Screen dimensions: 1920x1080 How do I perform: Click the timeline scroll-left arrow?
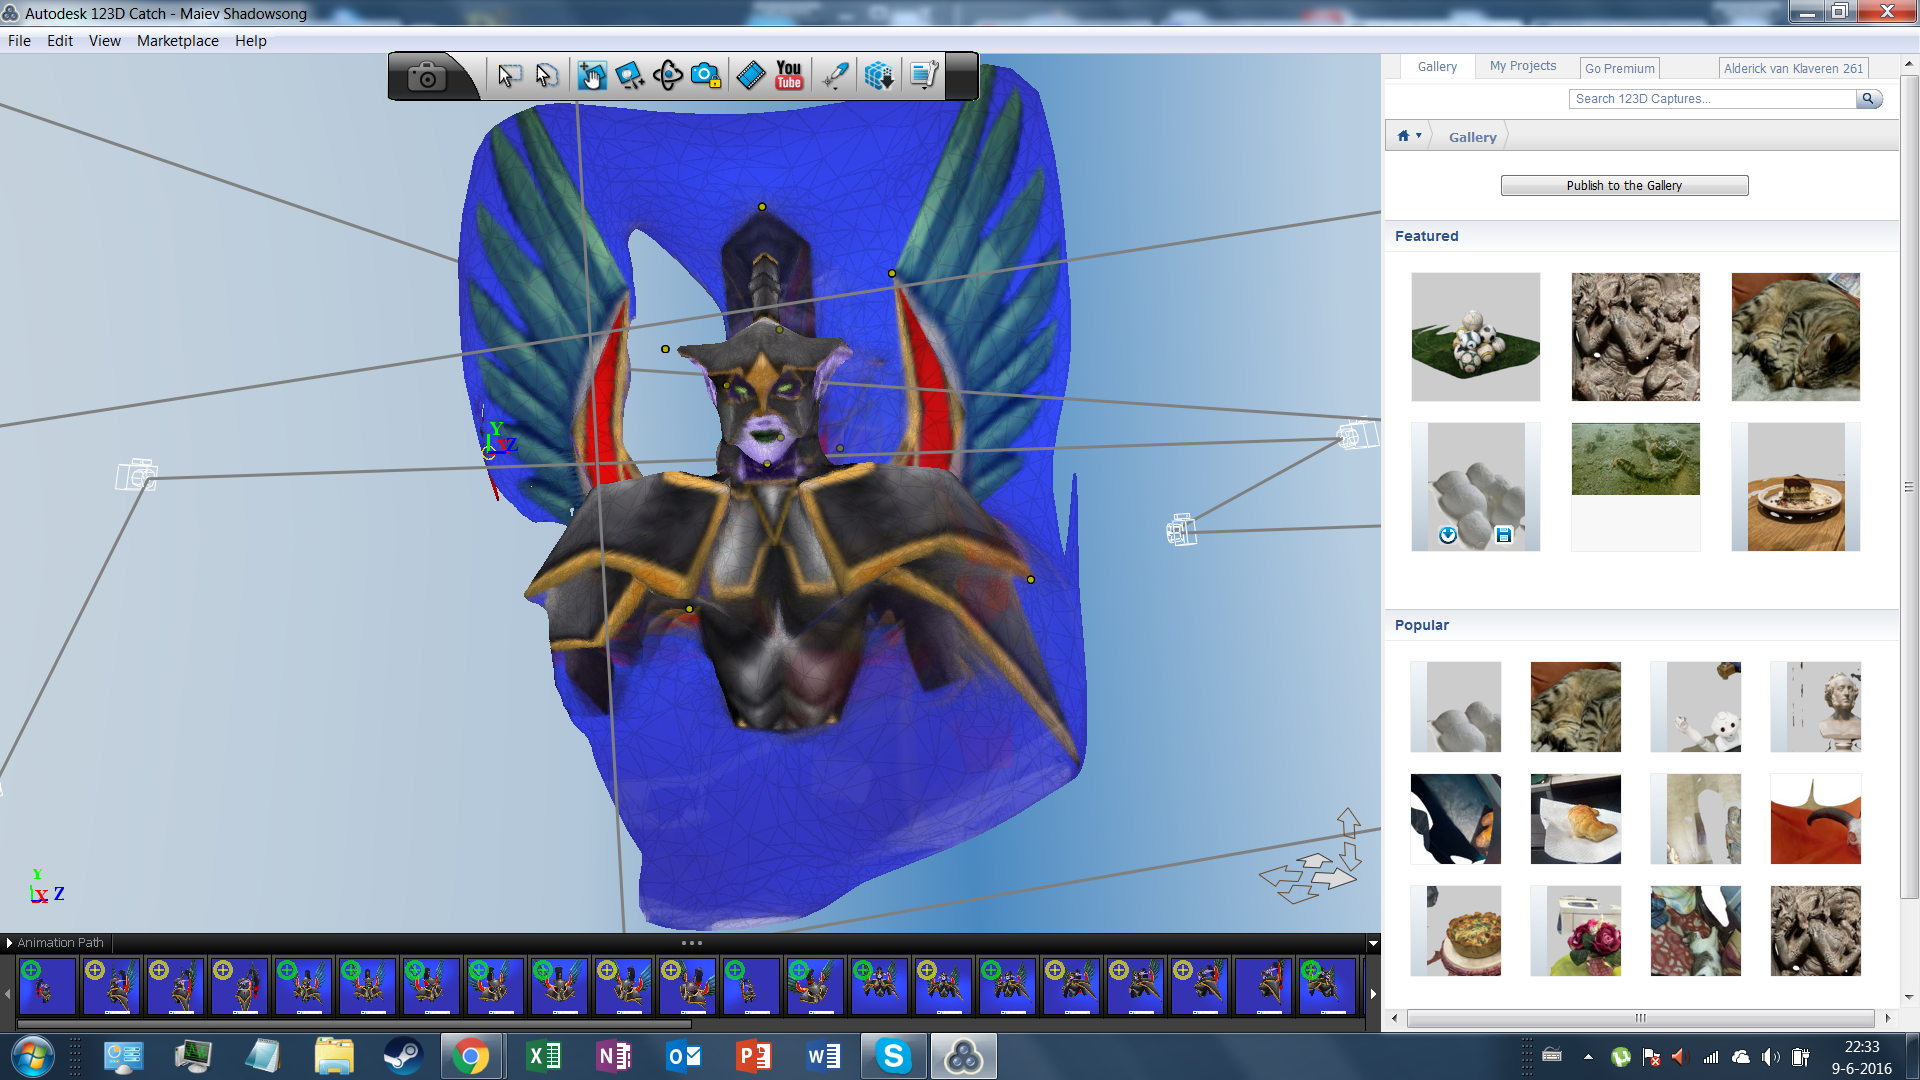click(x=7, y=994)
